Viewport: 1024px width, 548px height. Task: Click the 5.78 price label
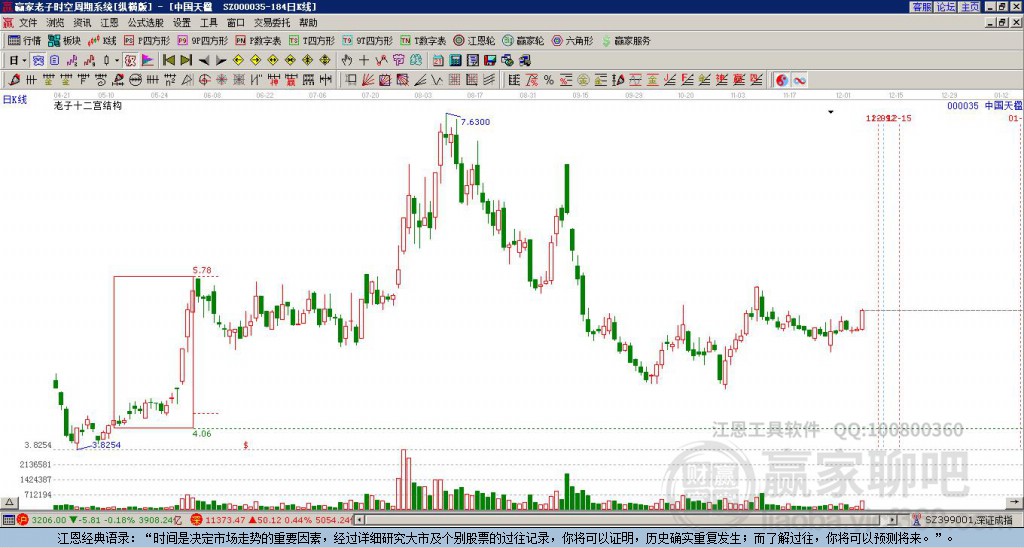(x=202, y=270)
